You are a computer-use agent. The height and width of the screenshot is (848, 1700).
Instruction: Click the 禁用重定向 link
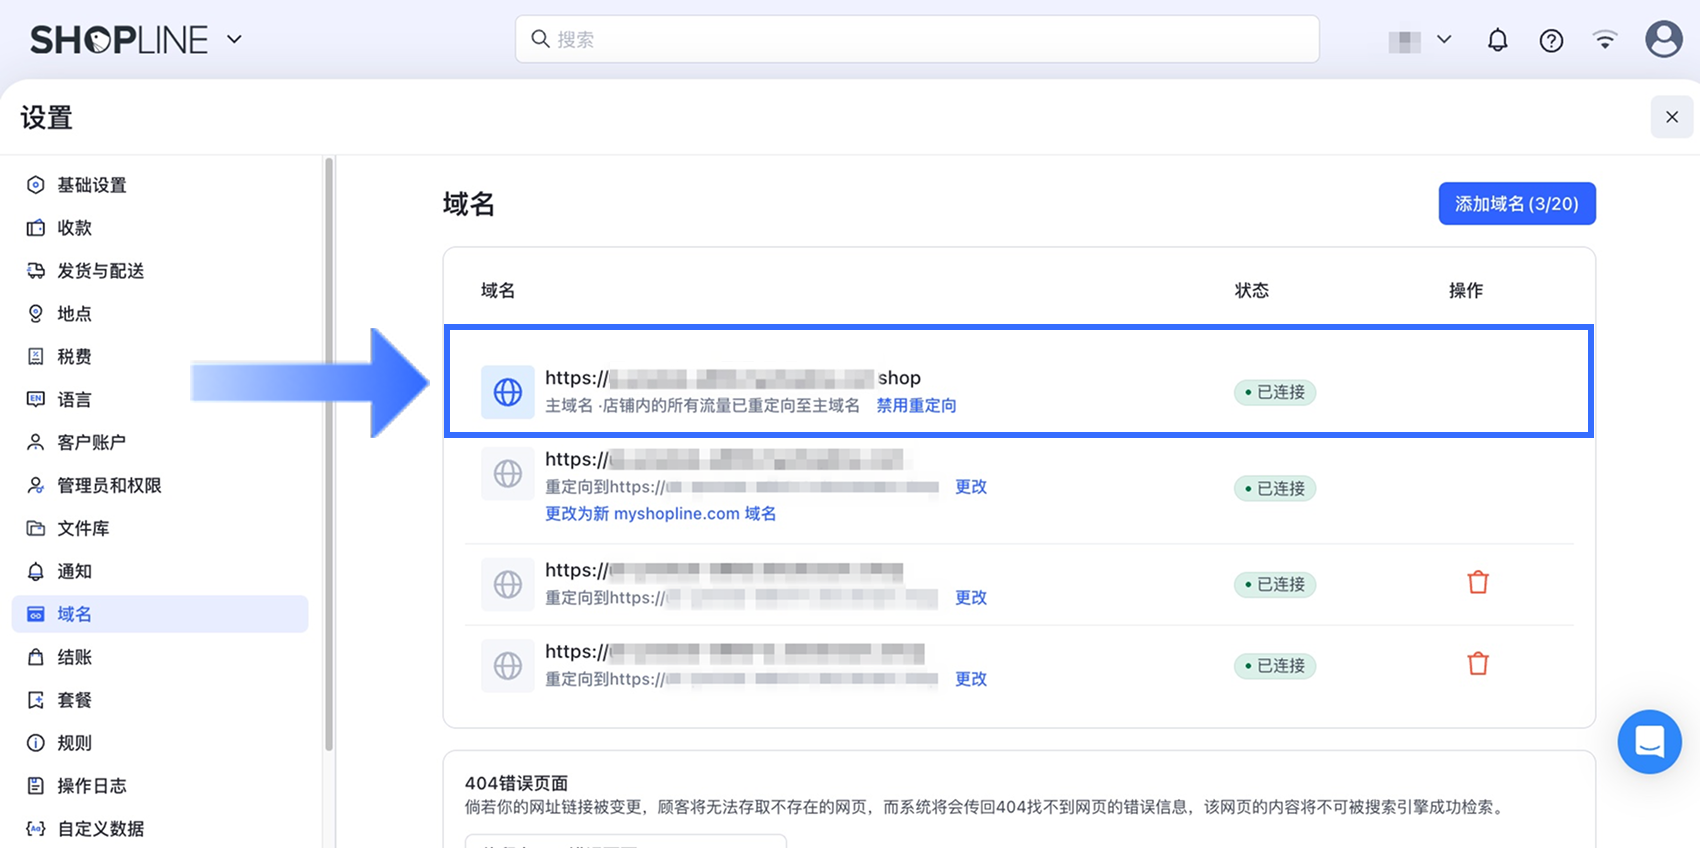coord(916,405)
